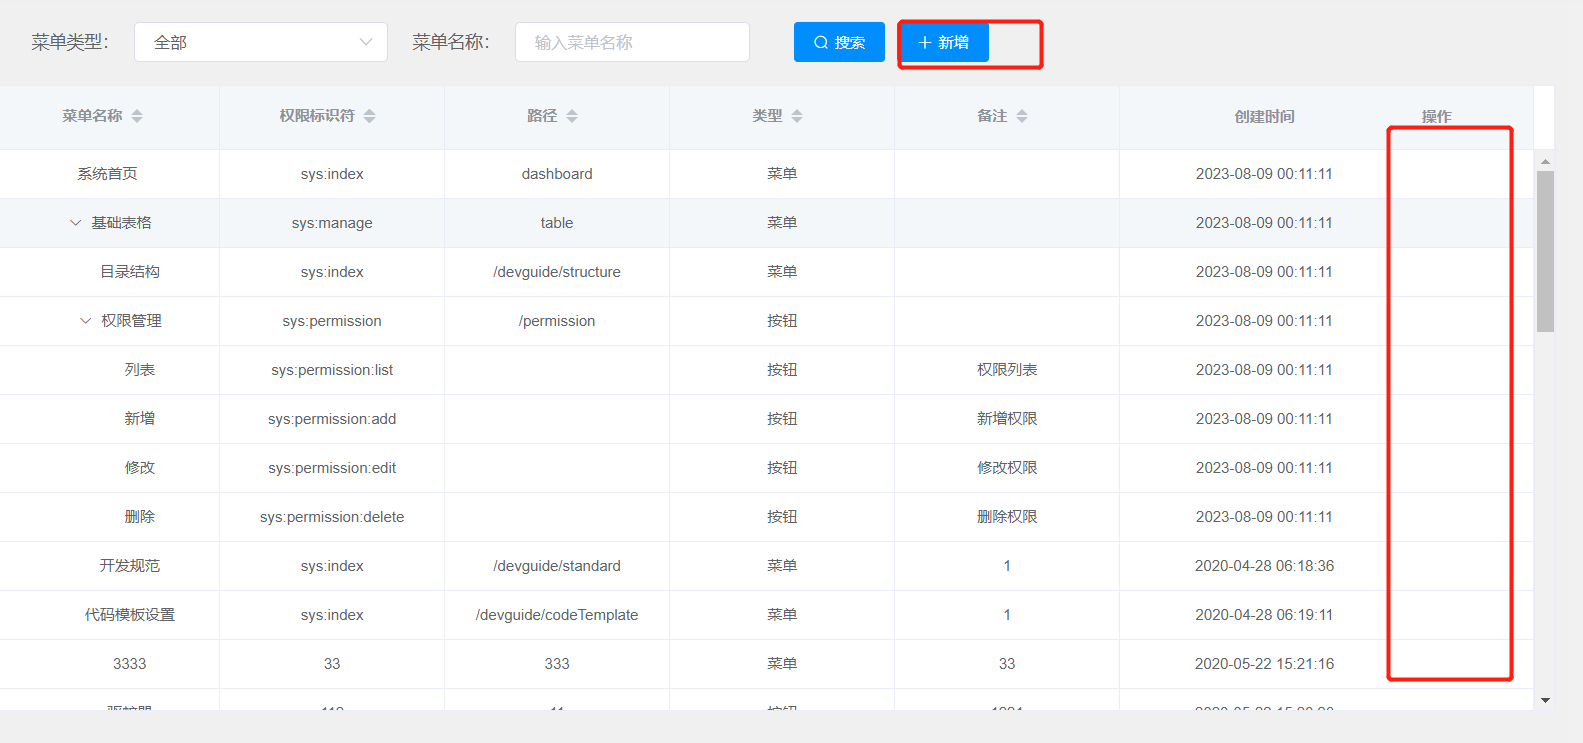This screenshot has height=743, width=1583.
Task: Collapse the 基础表格 tree row
Action: pos(75,223)
